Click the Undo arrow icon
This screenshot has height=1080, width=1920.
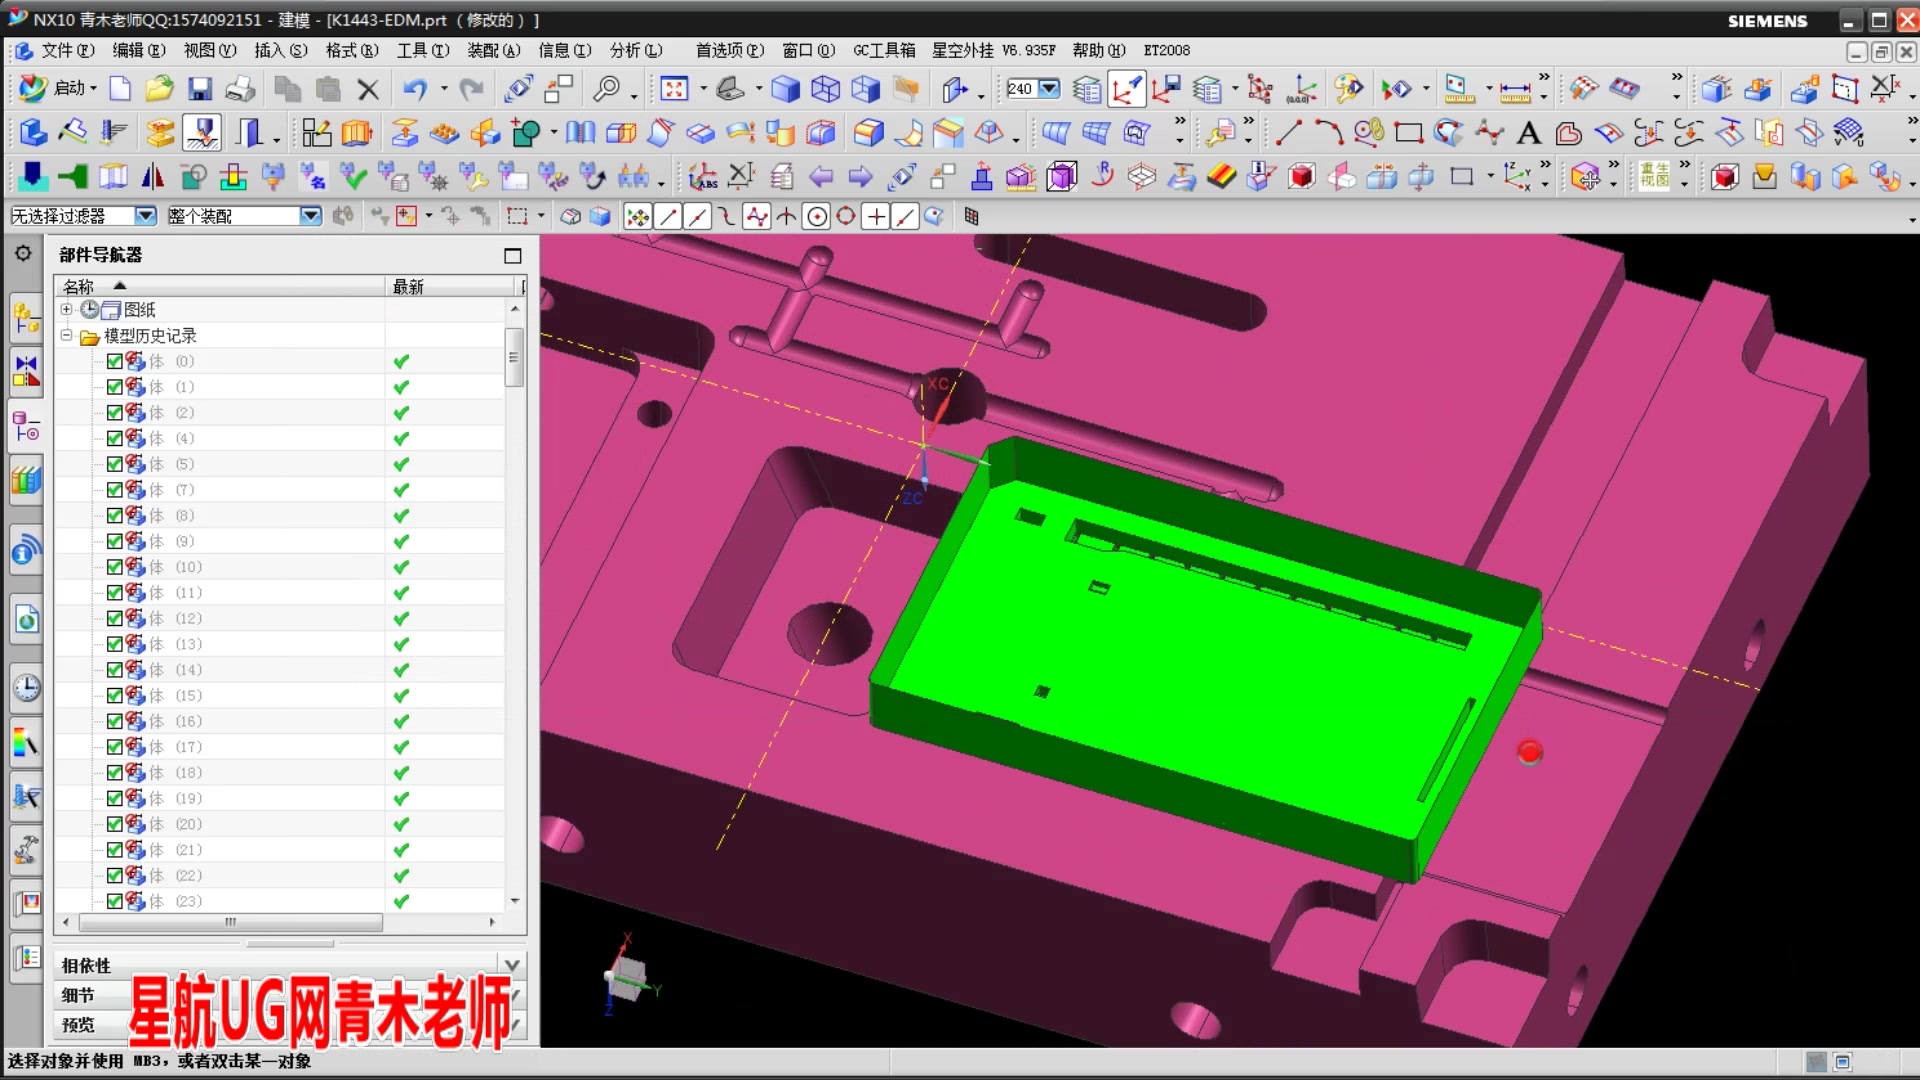414,89
